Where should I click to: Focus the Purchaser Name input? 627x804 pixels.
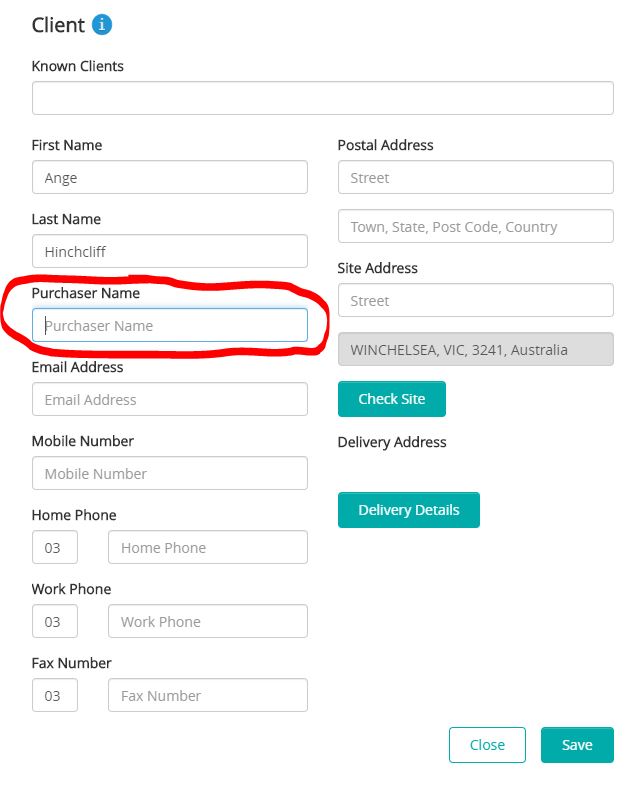169,326
